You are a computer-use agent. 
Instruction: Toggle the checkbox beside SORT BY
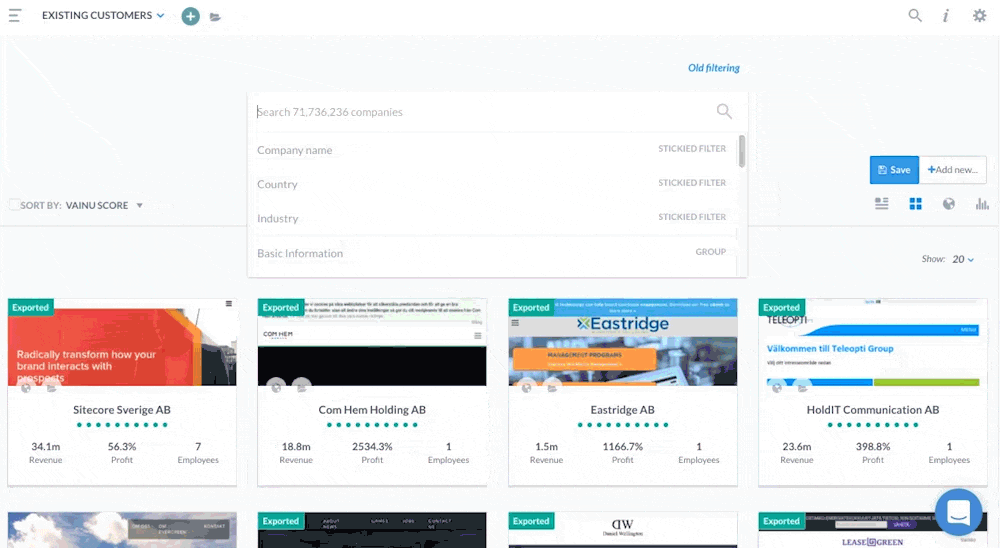coord(13,205)
